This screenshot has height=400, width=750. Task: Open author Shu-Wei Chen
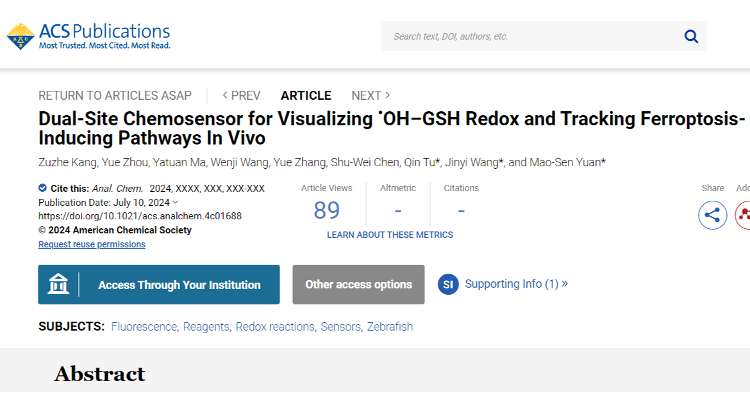click(364, 163)
